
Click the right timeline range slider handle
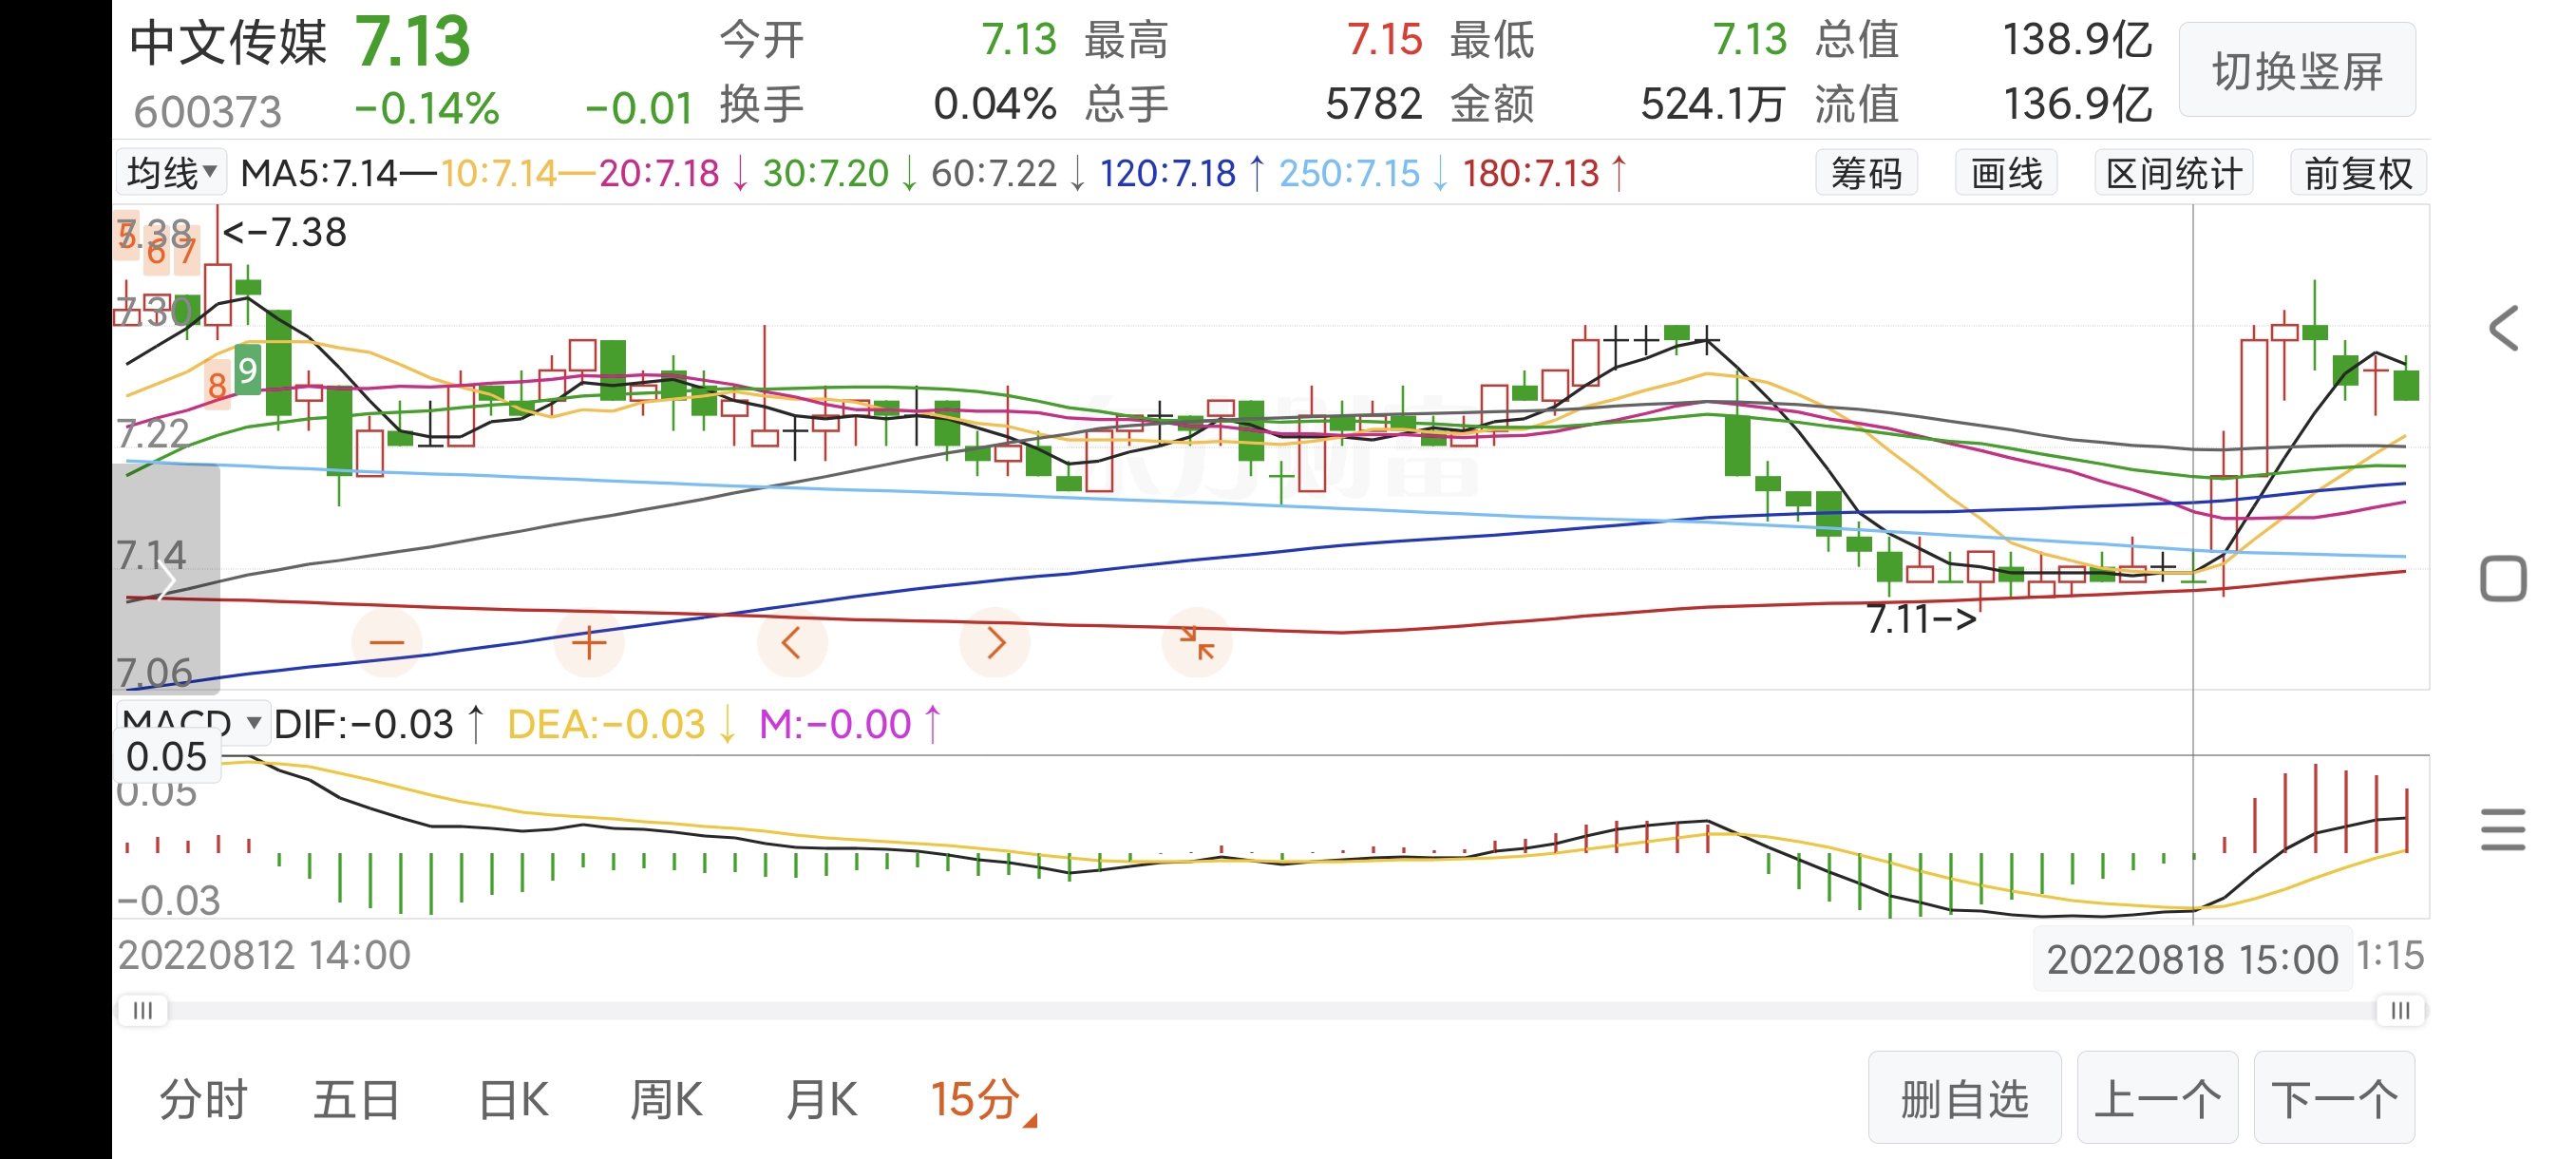pyautogui.click(x=2400, y=1011)
